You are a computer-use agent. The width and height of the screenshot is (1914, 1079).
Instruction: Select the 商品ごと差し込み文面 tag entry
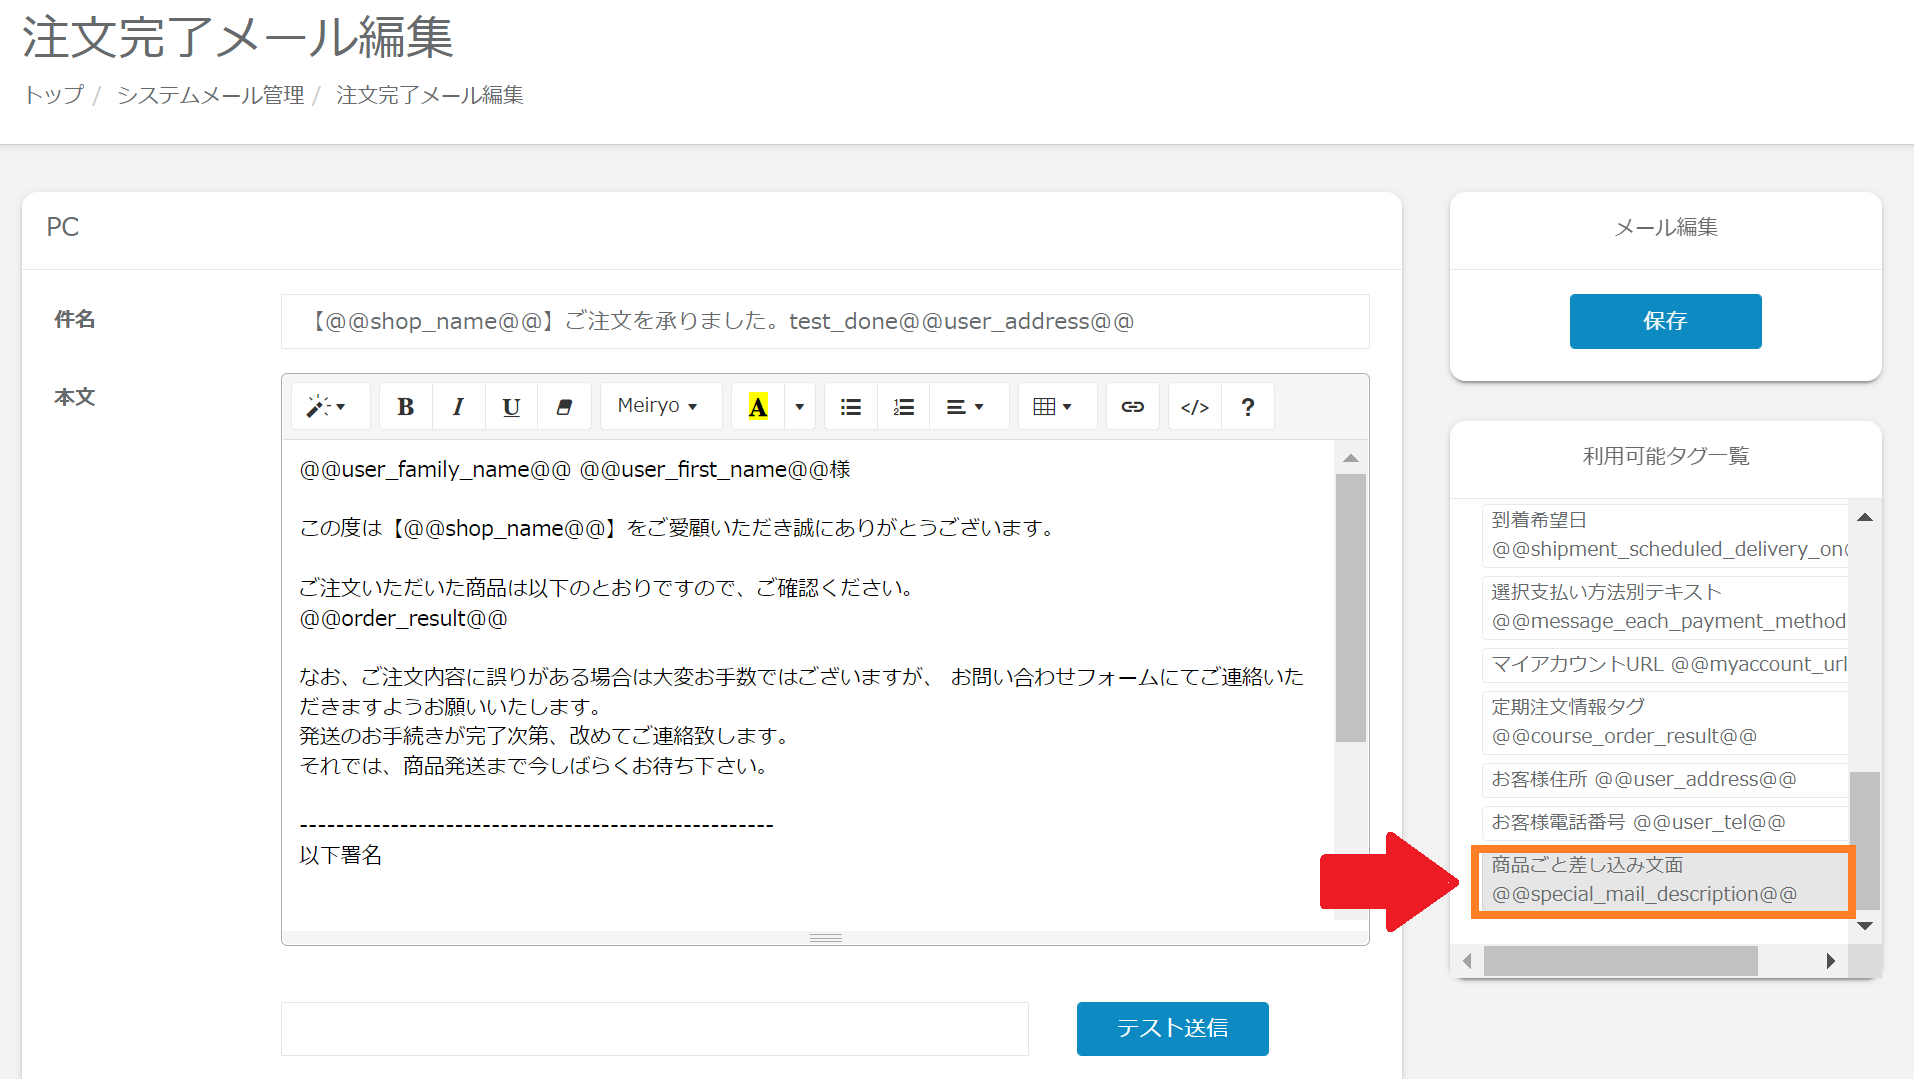[x=1662, y=880]
